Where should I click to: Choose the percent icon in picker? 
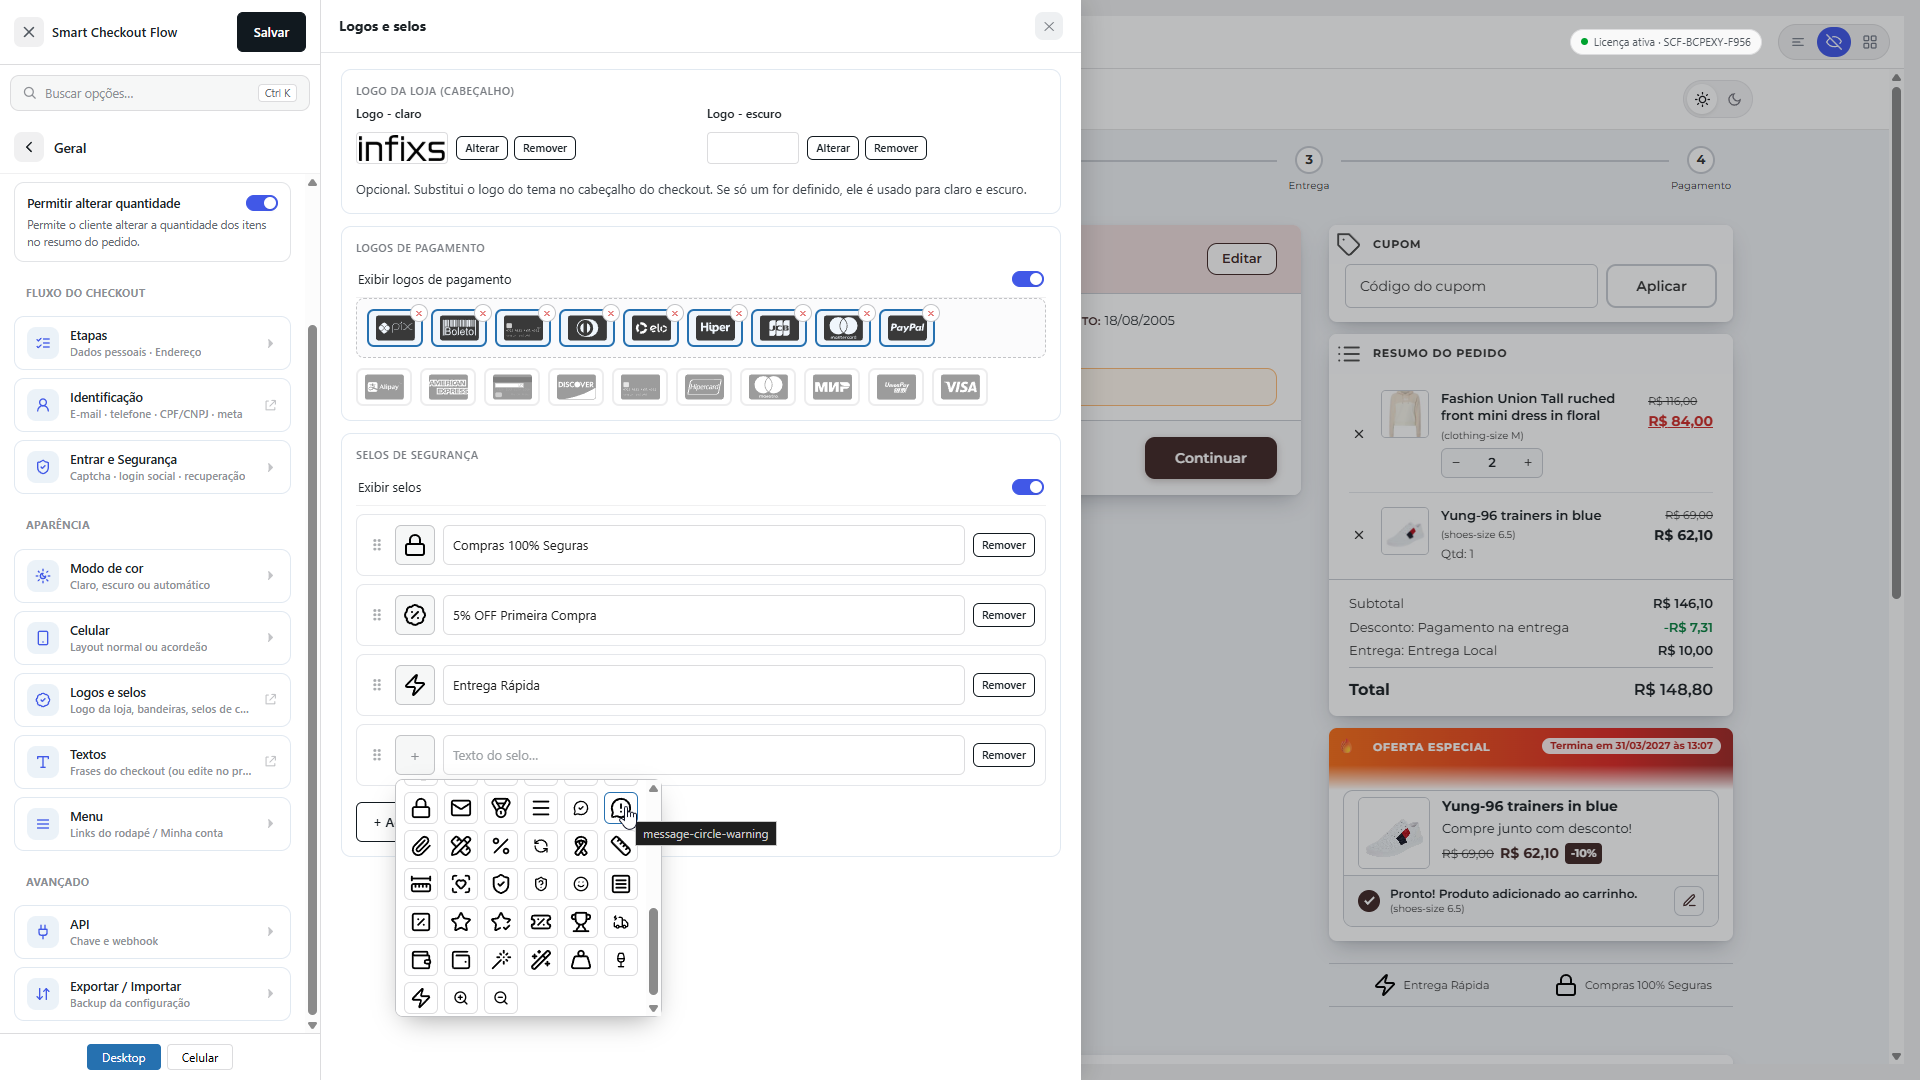(501, 846)
